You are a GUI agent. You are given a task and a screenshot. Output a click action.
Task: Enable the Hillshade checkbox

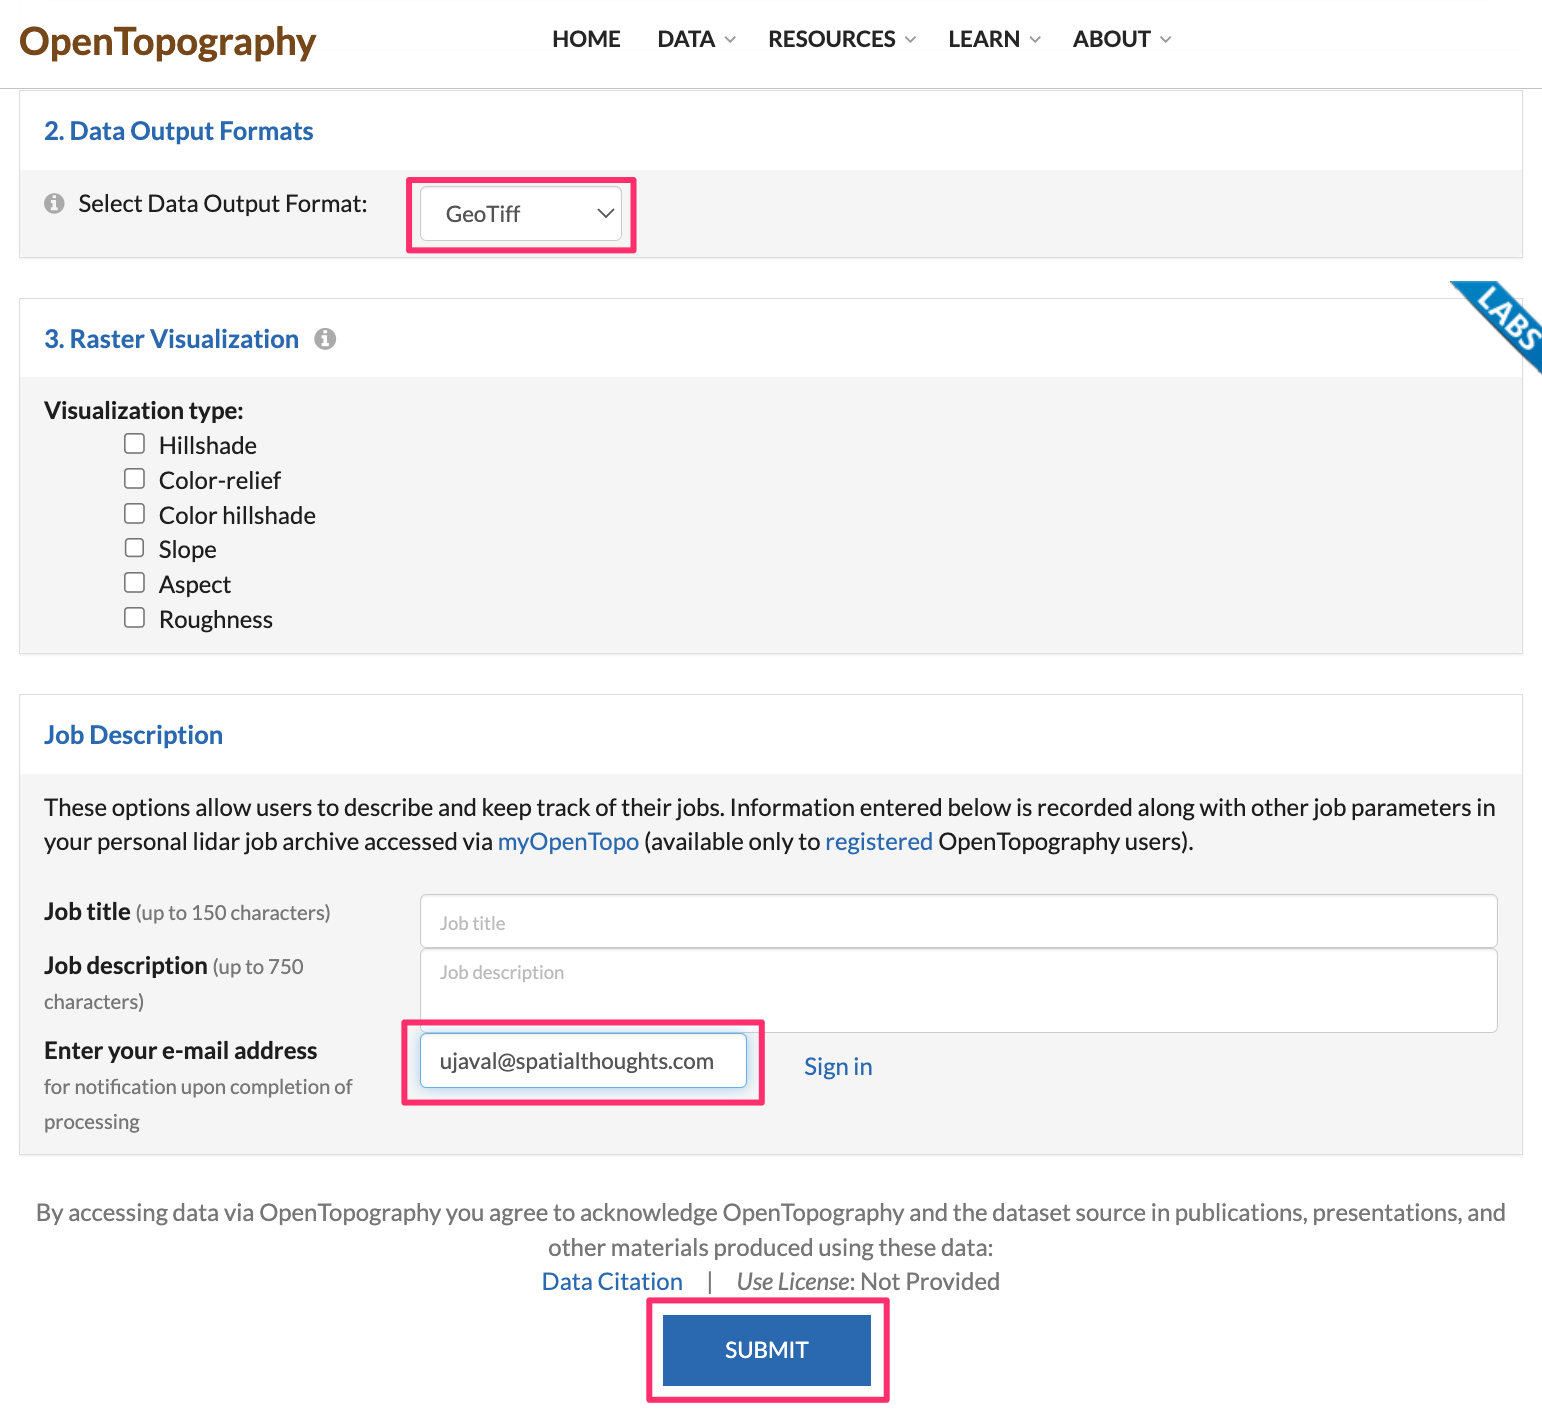pyautogui.click(x=135, y=444)
